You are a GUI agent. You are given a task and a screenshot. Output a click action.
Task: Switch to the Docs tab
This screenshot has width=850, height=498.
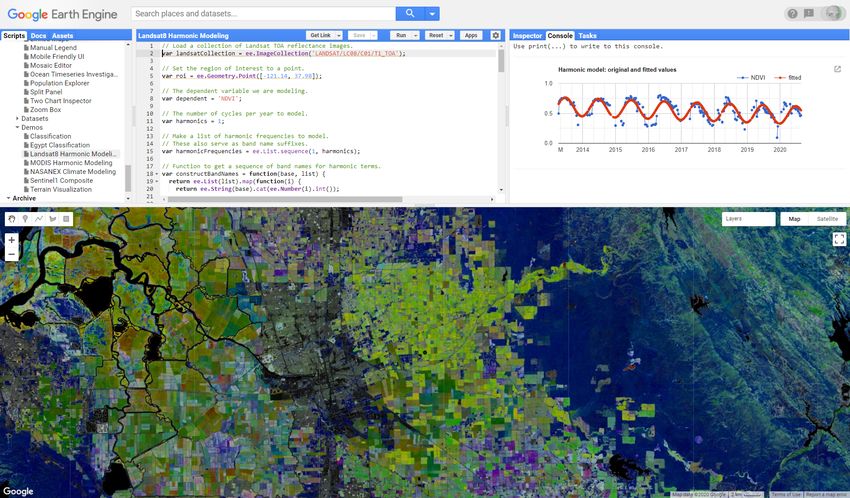(x=38, y=36)
